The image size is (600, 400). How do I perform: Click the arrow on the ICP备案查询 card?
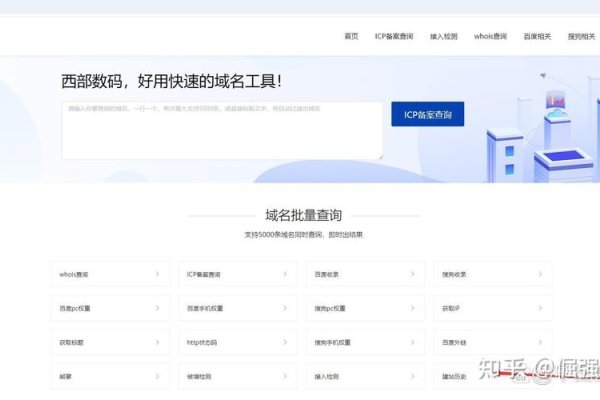click(284, 274)
